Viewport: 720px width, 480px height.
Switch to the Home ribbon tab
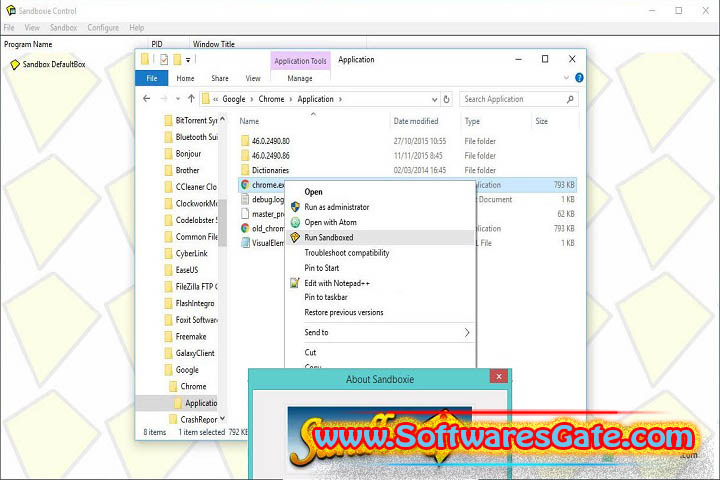pyautogui.click(x=185, y=79)
